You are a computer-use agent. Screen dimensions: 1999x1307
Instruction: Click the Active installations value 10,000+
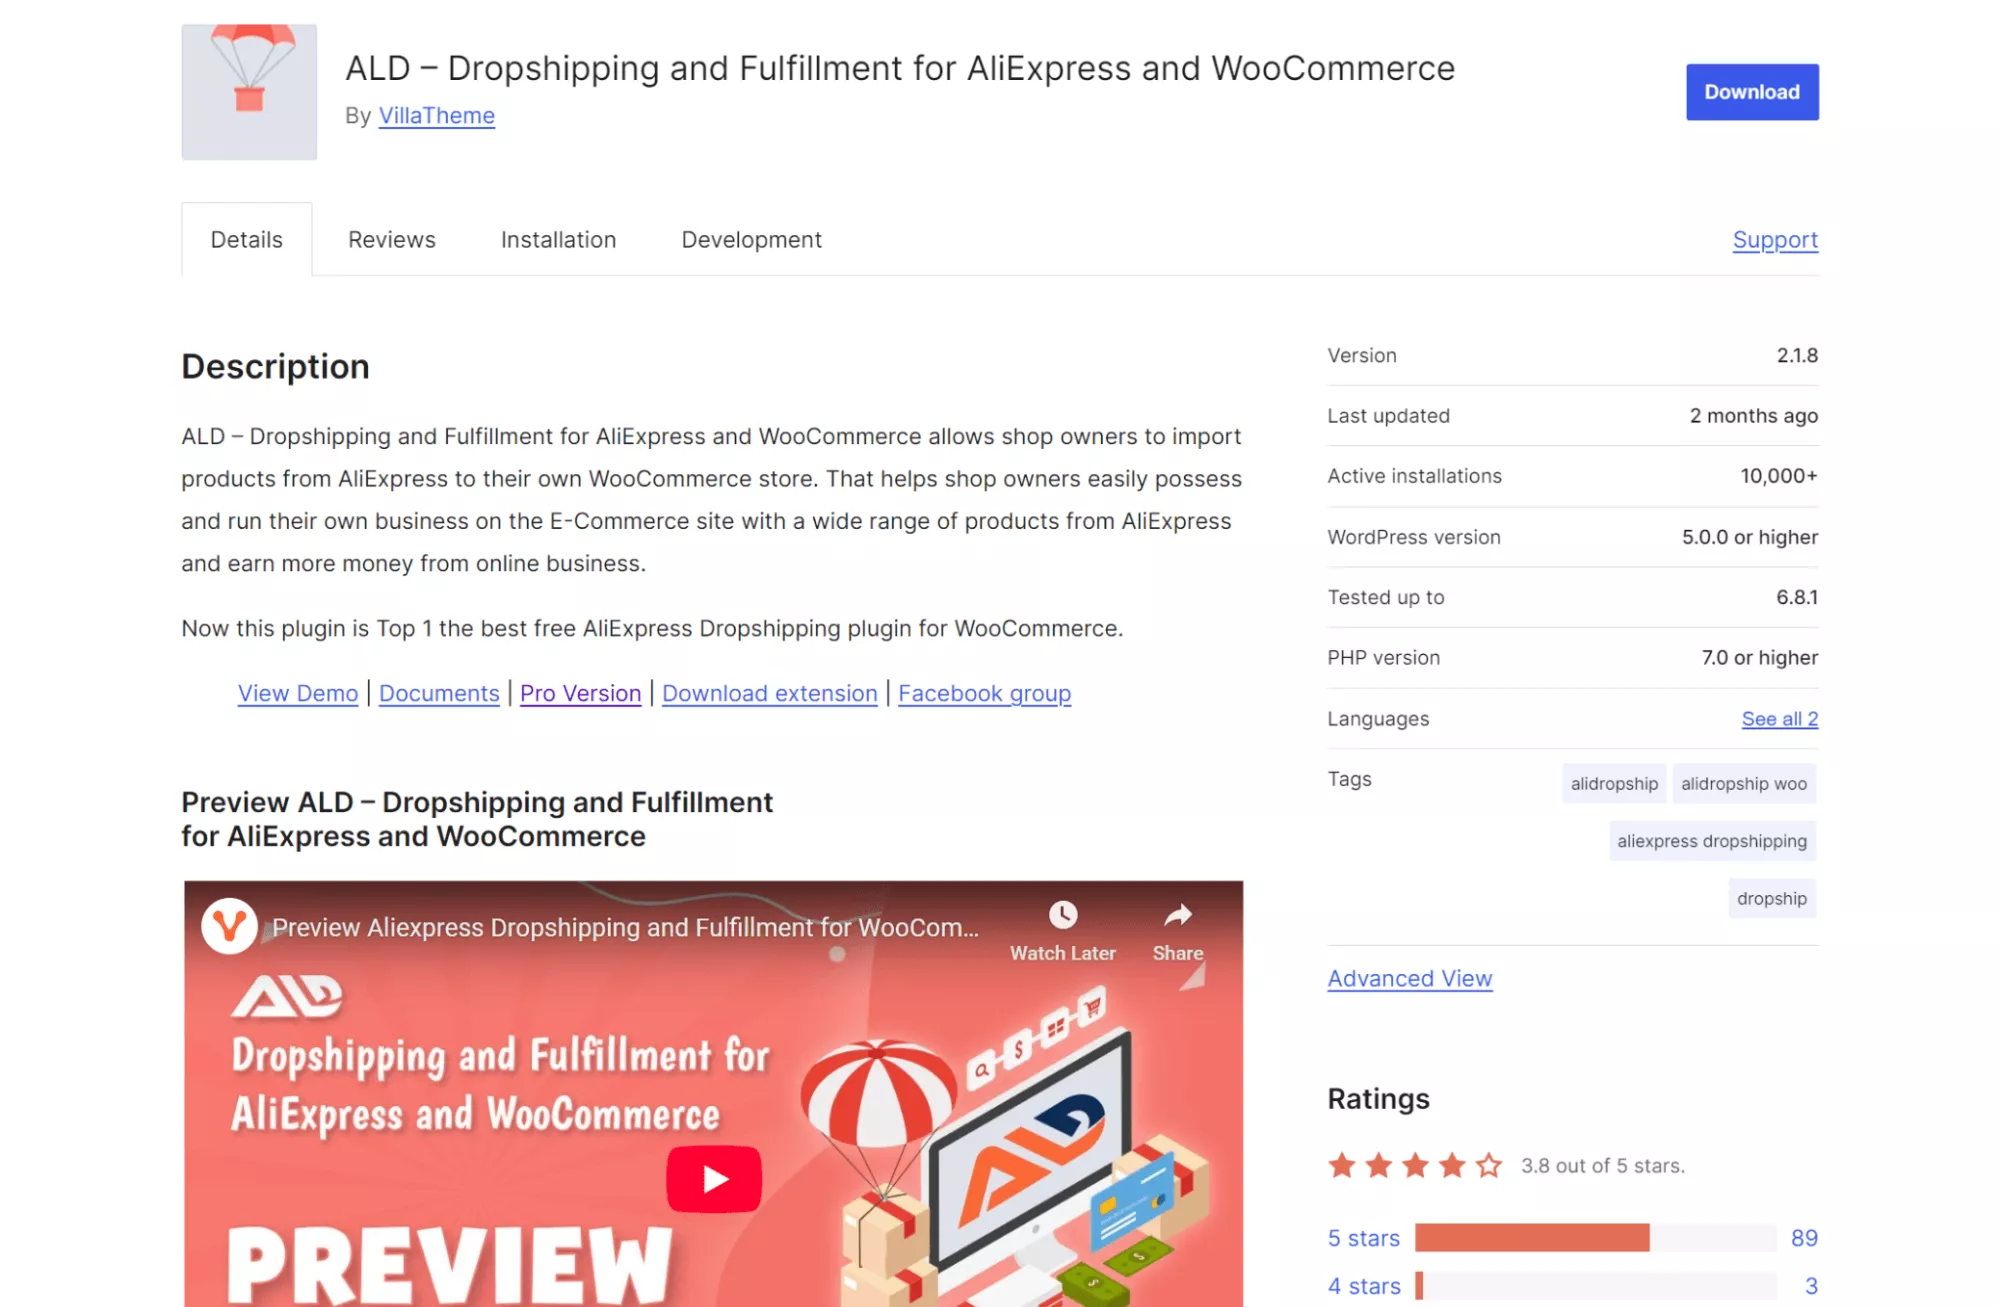[1779, 476]
